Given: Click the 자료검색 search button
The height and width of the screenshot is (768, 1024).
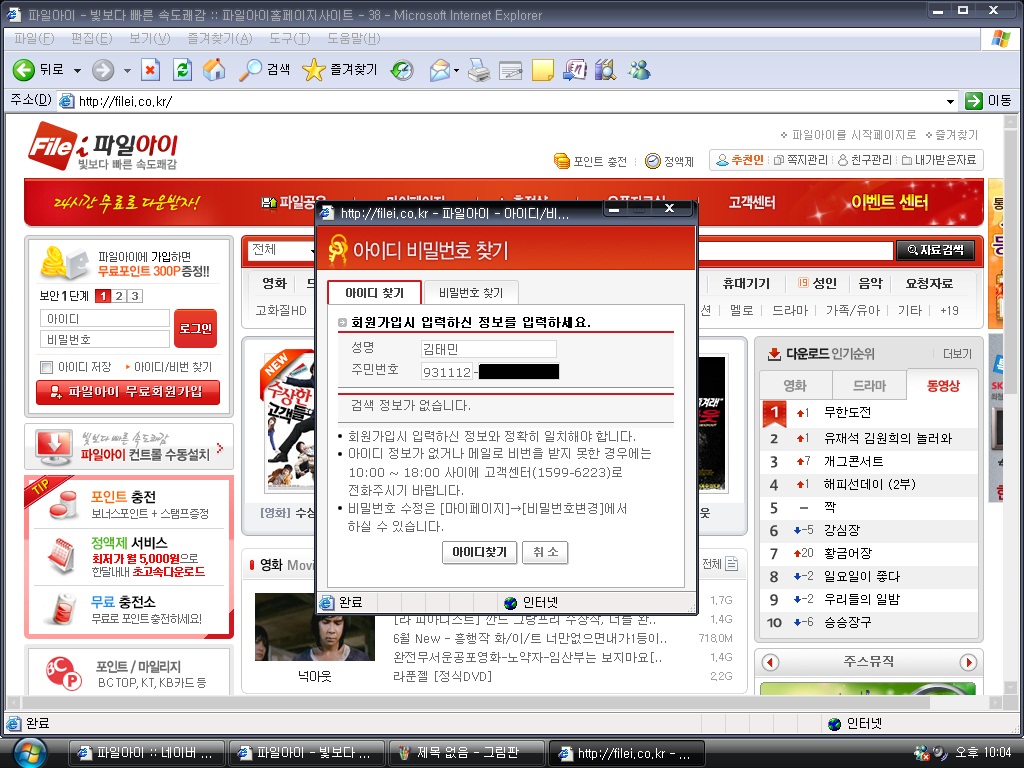Looking at the screenshot, I should click(935, 250).
